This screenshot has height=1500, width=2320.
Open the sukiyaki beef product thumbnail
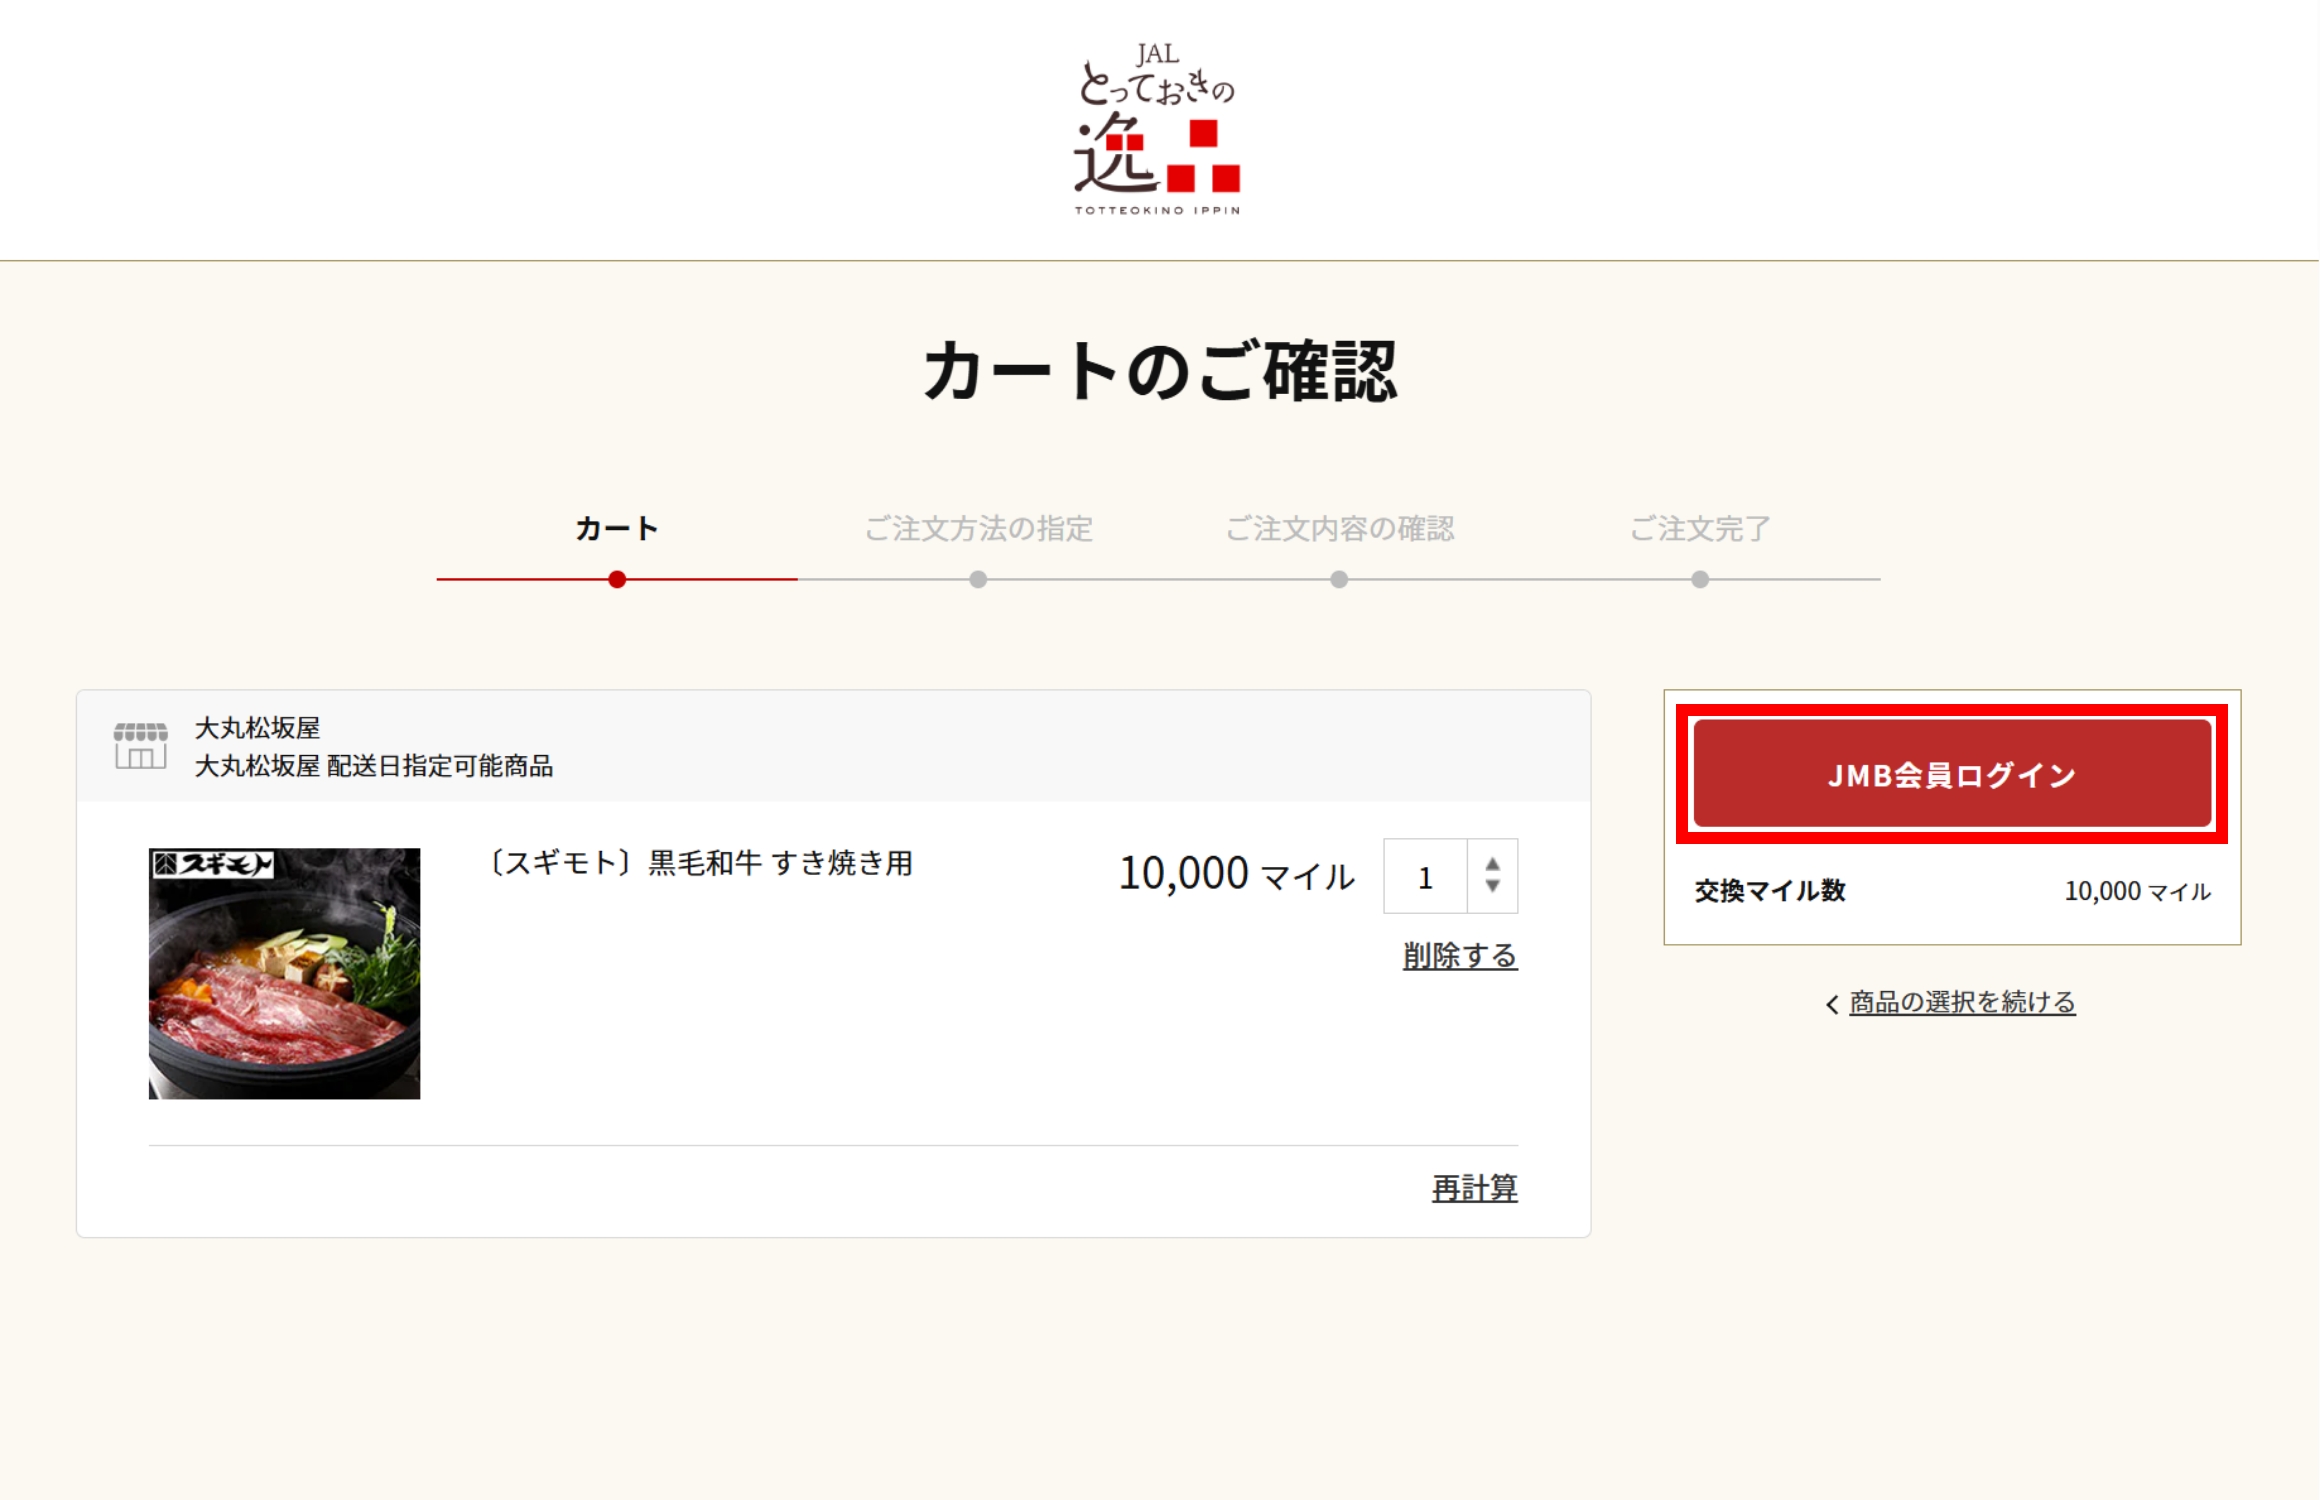(284, 974)
